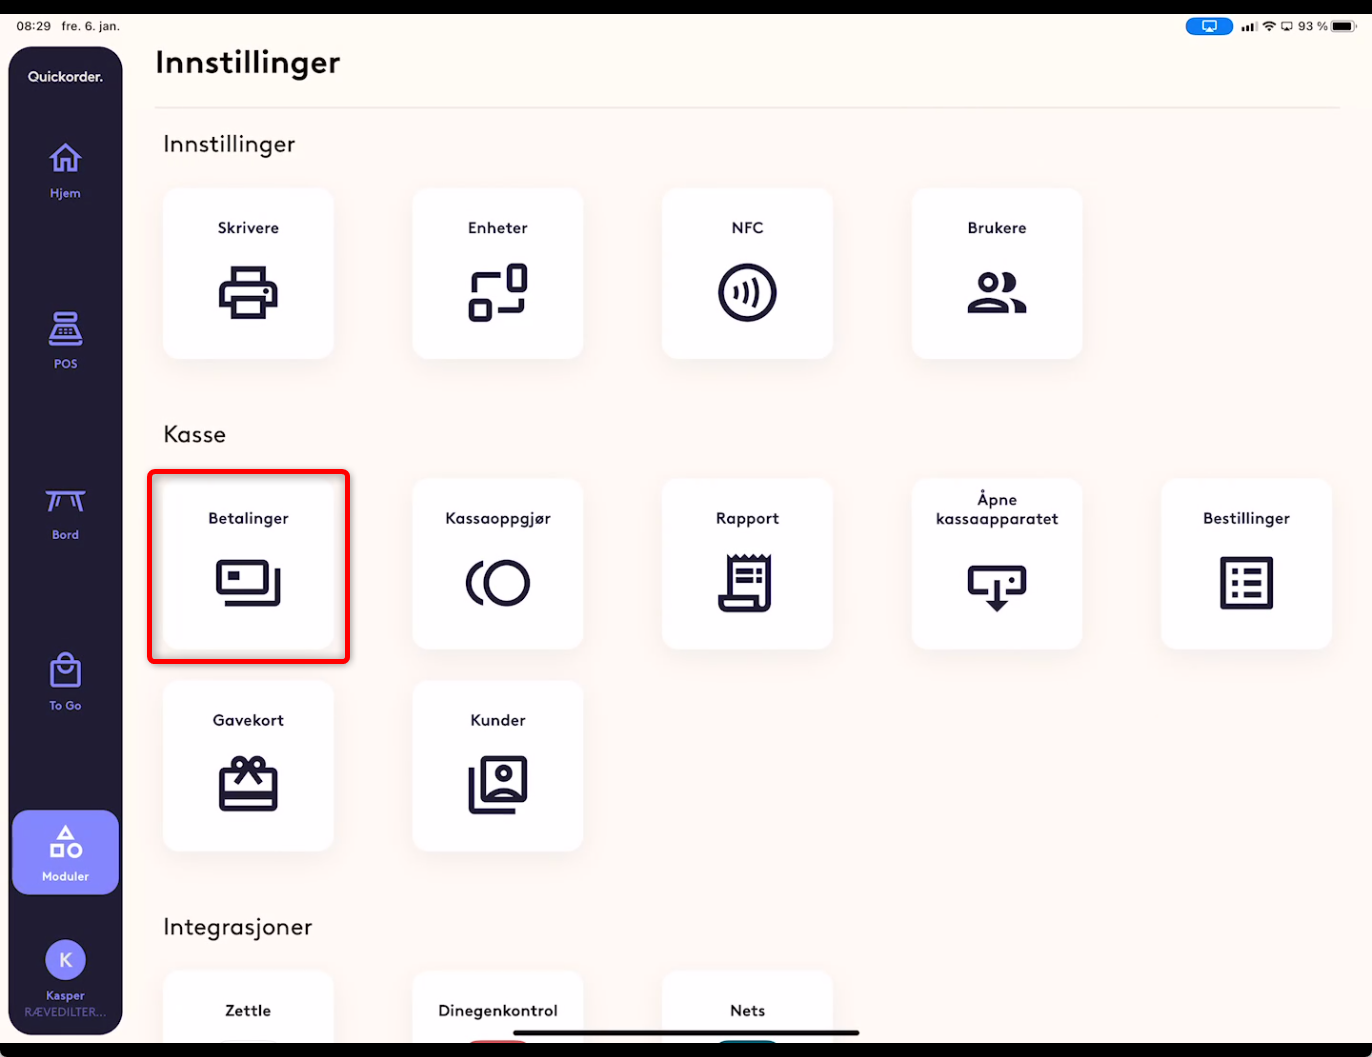The height and width of the screenshot is (1057, 1372).
Task: Open the Rapport report tile
Action: click(x=747, y=564)
